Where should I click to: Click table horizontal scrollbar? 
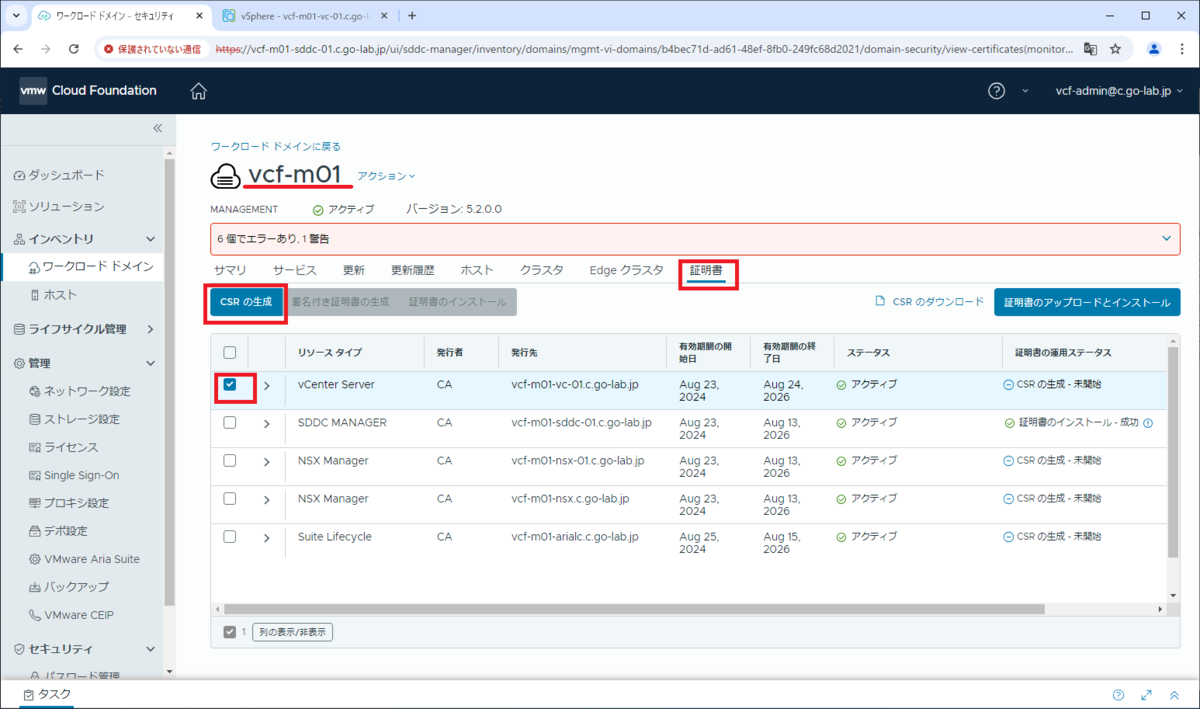(x=634, y=609)
